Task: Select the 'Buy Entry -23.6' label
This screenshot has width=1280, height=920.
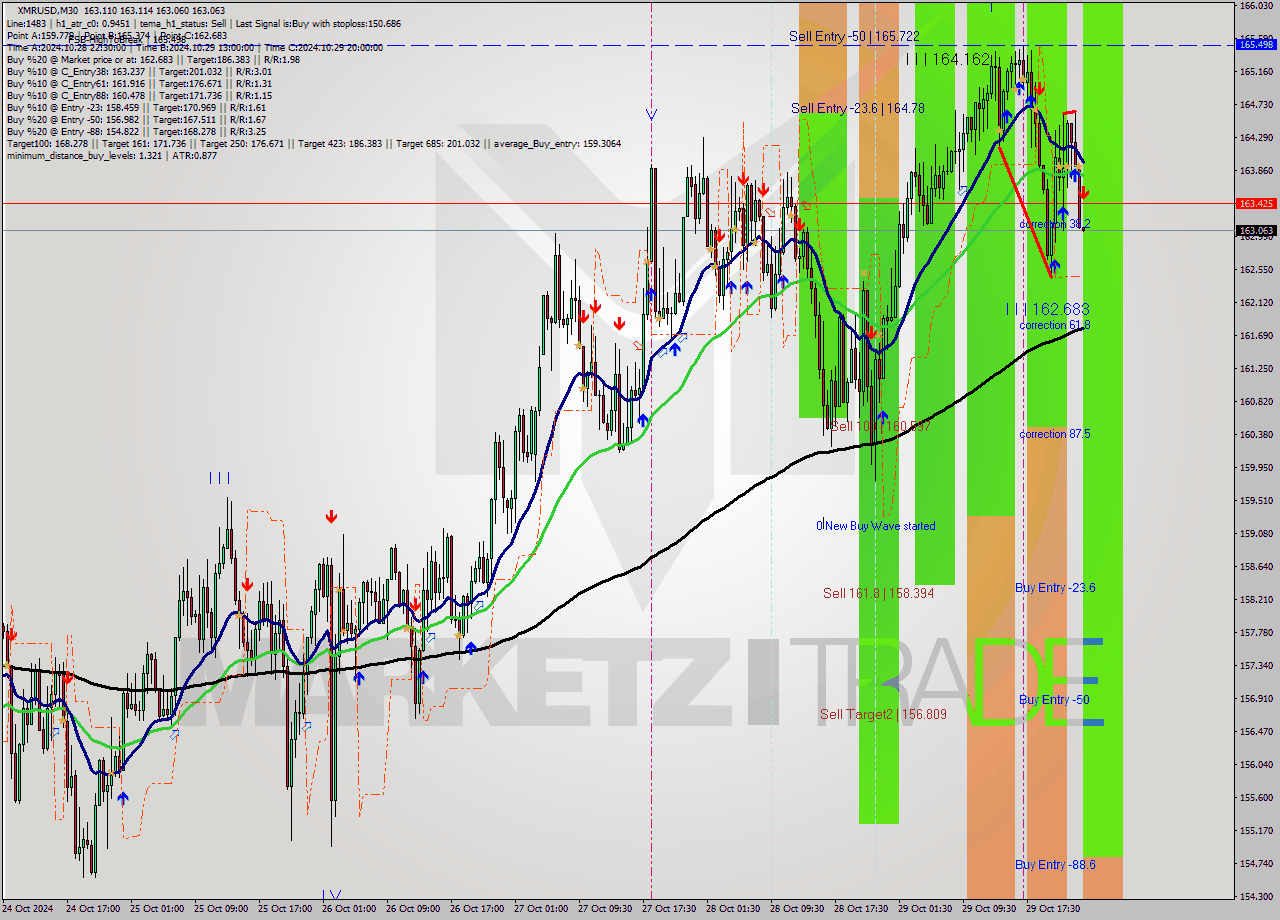Action: point(1055,588)
